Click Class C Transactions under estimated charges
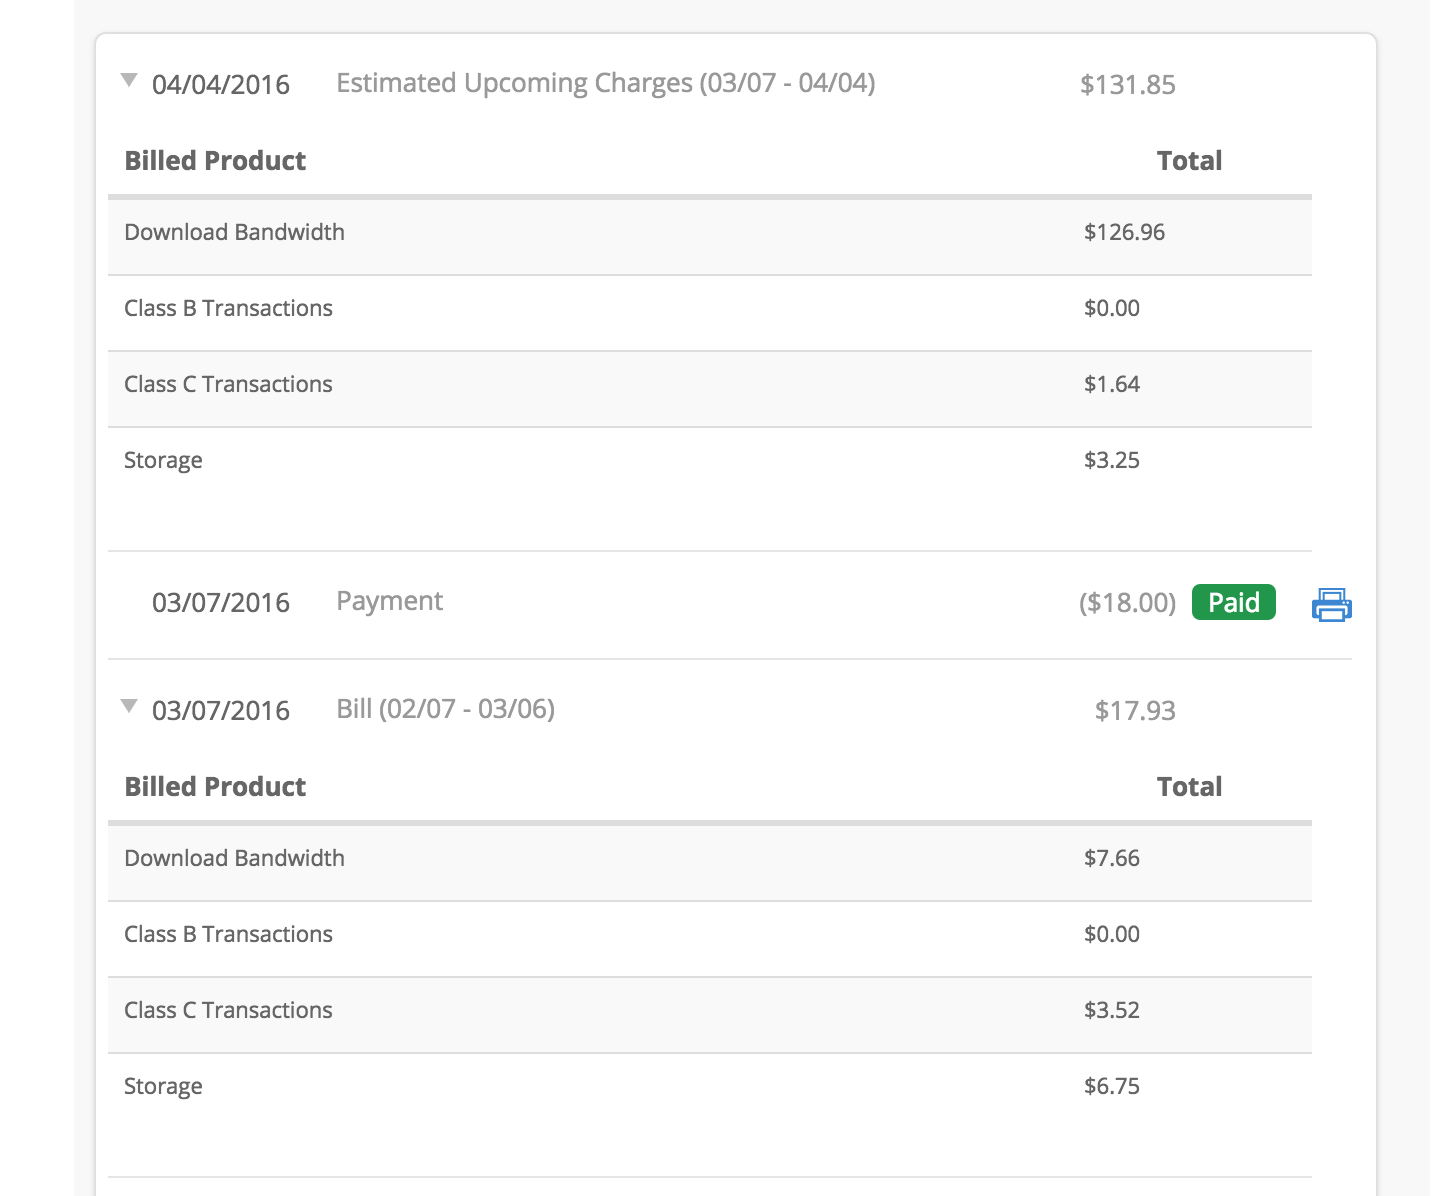Viewport: 1454px width, 1196px height. click(228, 384)
